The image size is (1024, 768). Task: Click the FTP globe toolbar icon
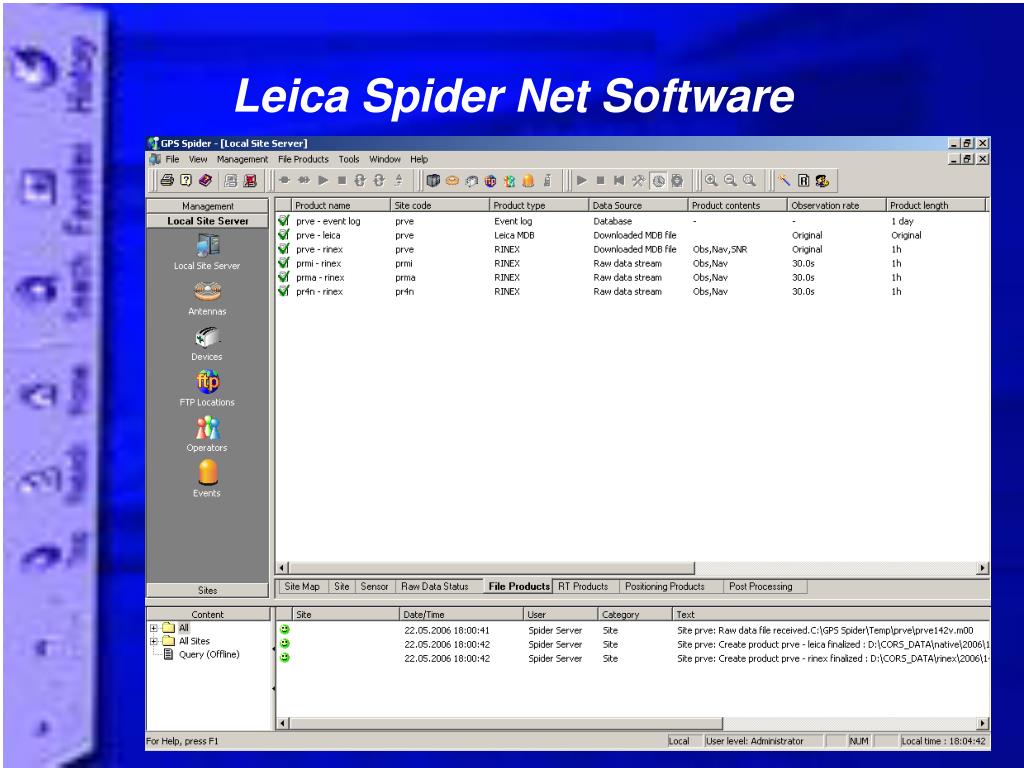point(490,181)
